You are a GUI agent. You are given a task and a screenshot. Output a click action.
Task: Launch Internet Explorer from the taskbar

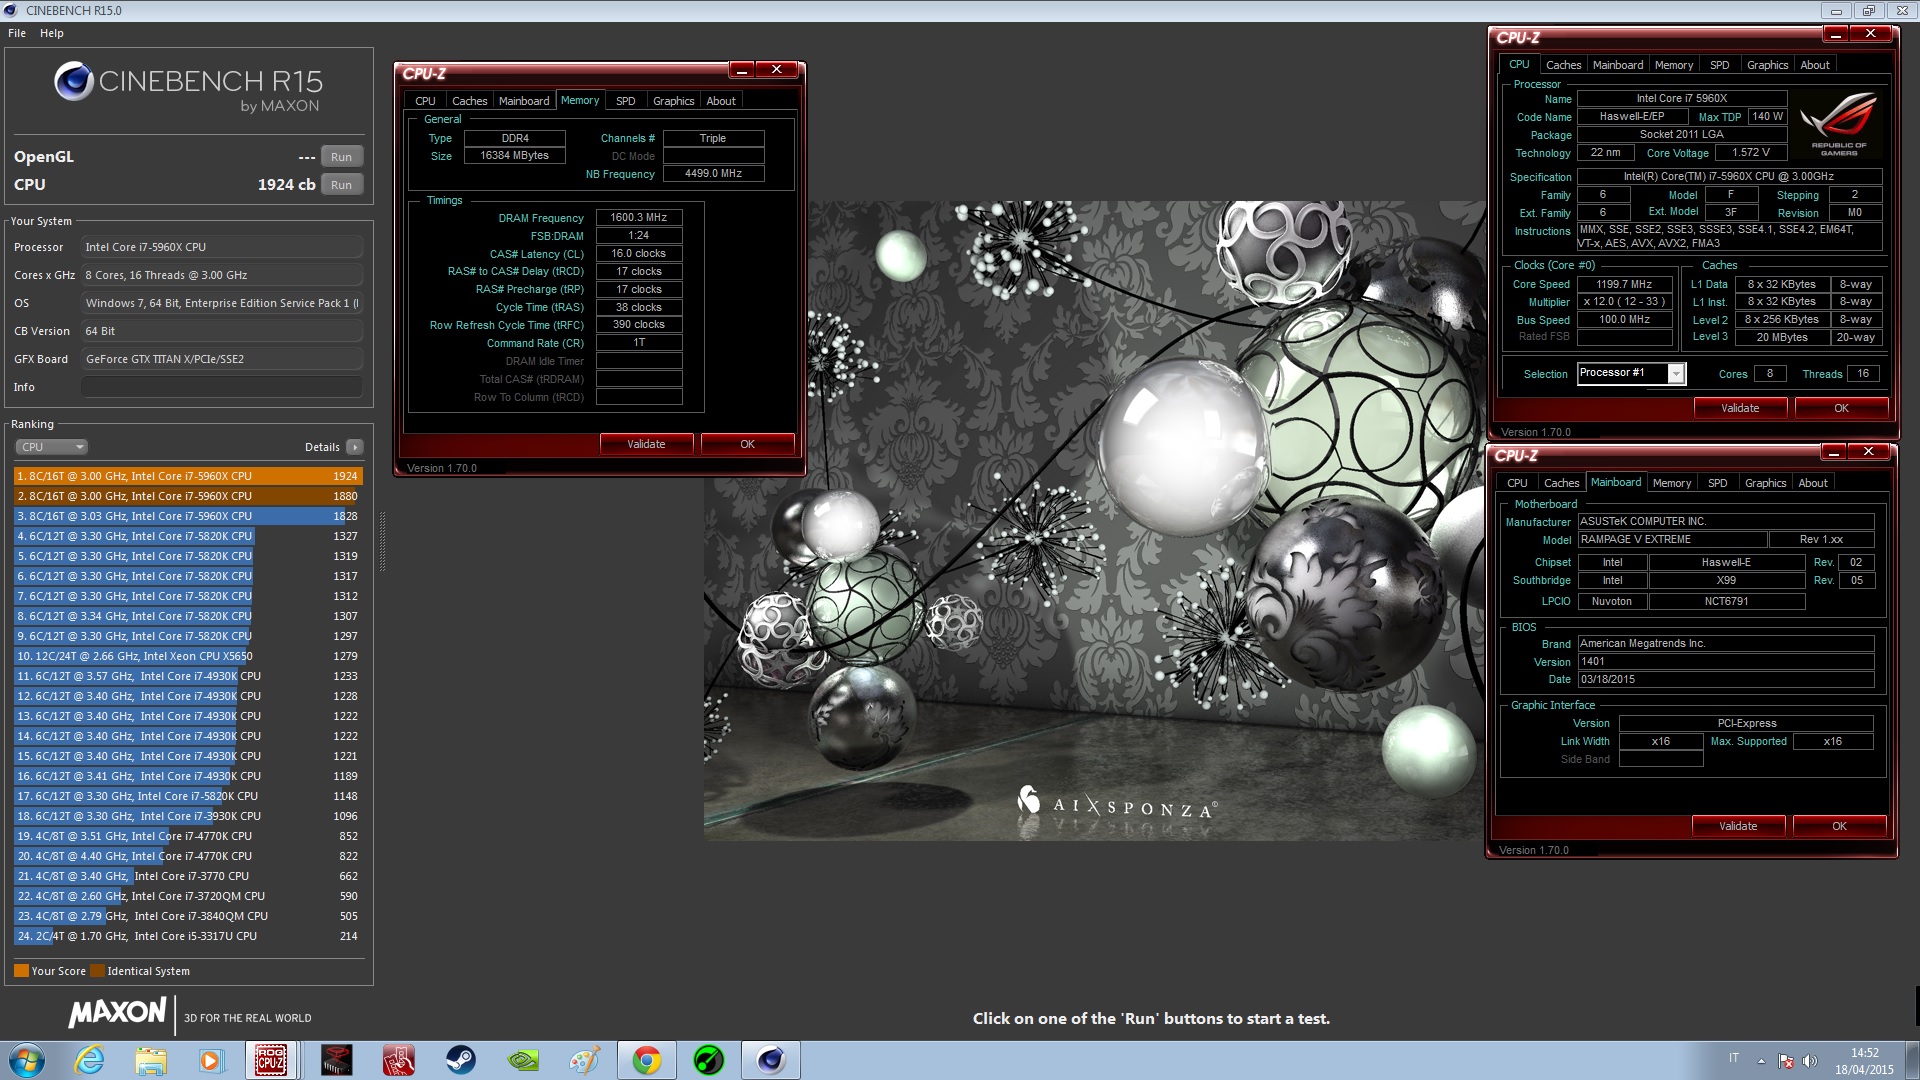pyautogui.click(x=89, y=1060)
